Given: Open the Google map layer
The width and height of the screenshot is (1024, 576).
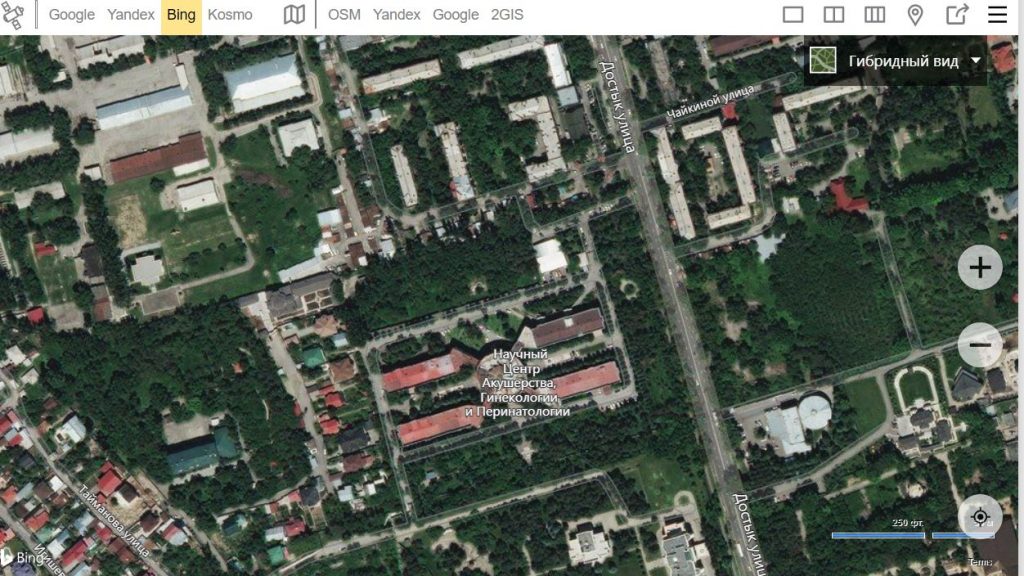Looking at the screenshot, I should (456, 14).
